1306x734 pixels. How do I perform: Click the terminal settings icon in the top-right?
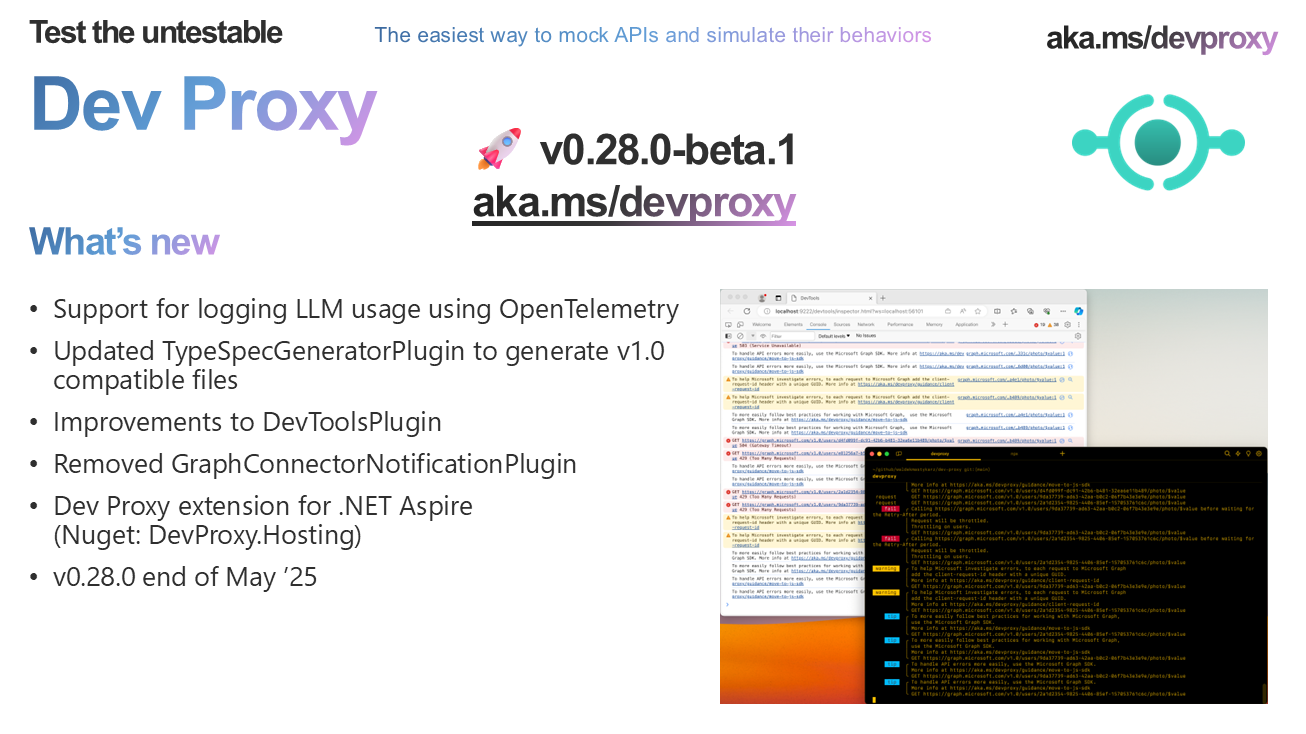click(1259, 454)
